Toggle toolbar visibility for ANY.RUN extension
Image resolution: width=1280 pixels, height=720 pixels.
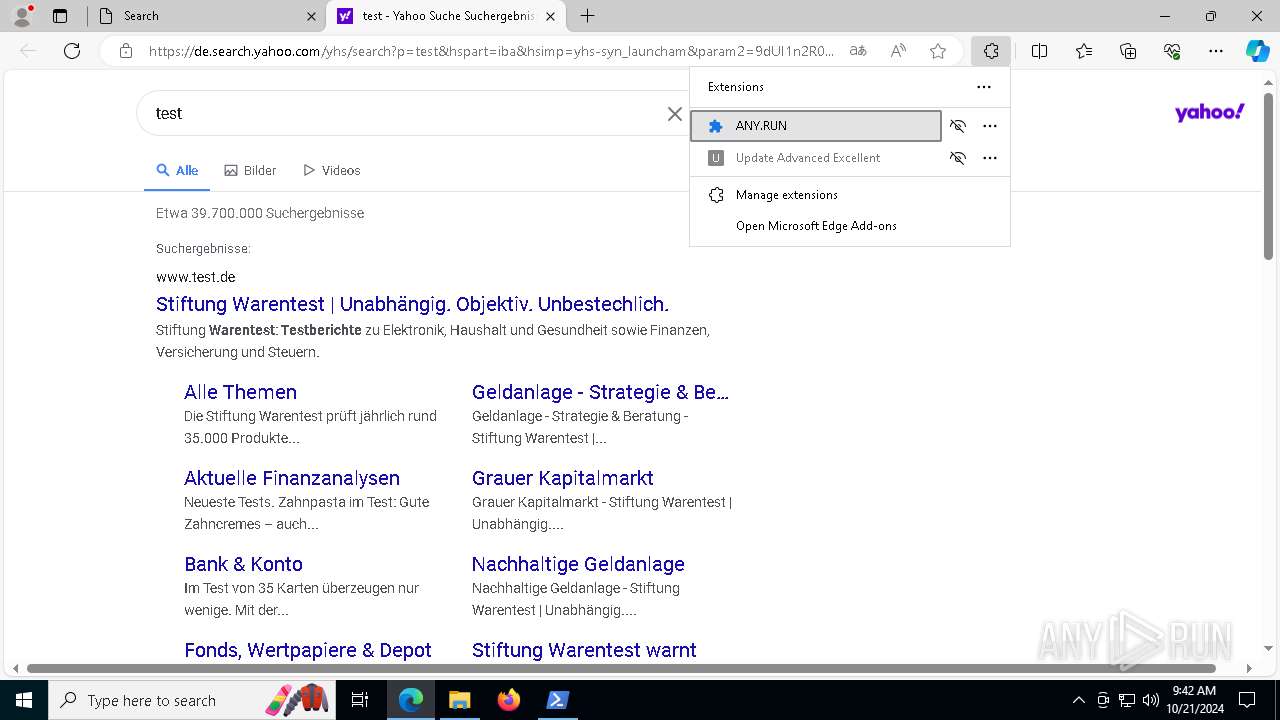tap(958, 126)
